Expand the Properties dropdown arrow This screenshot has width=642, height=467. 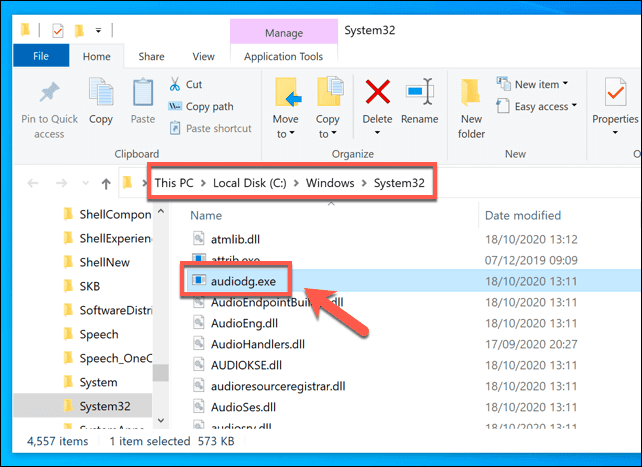pos(615,132)
